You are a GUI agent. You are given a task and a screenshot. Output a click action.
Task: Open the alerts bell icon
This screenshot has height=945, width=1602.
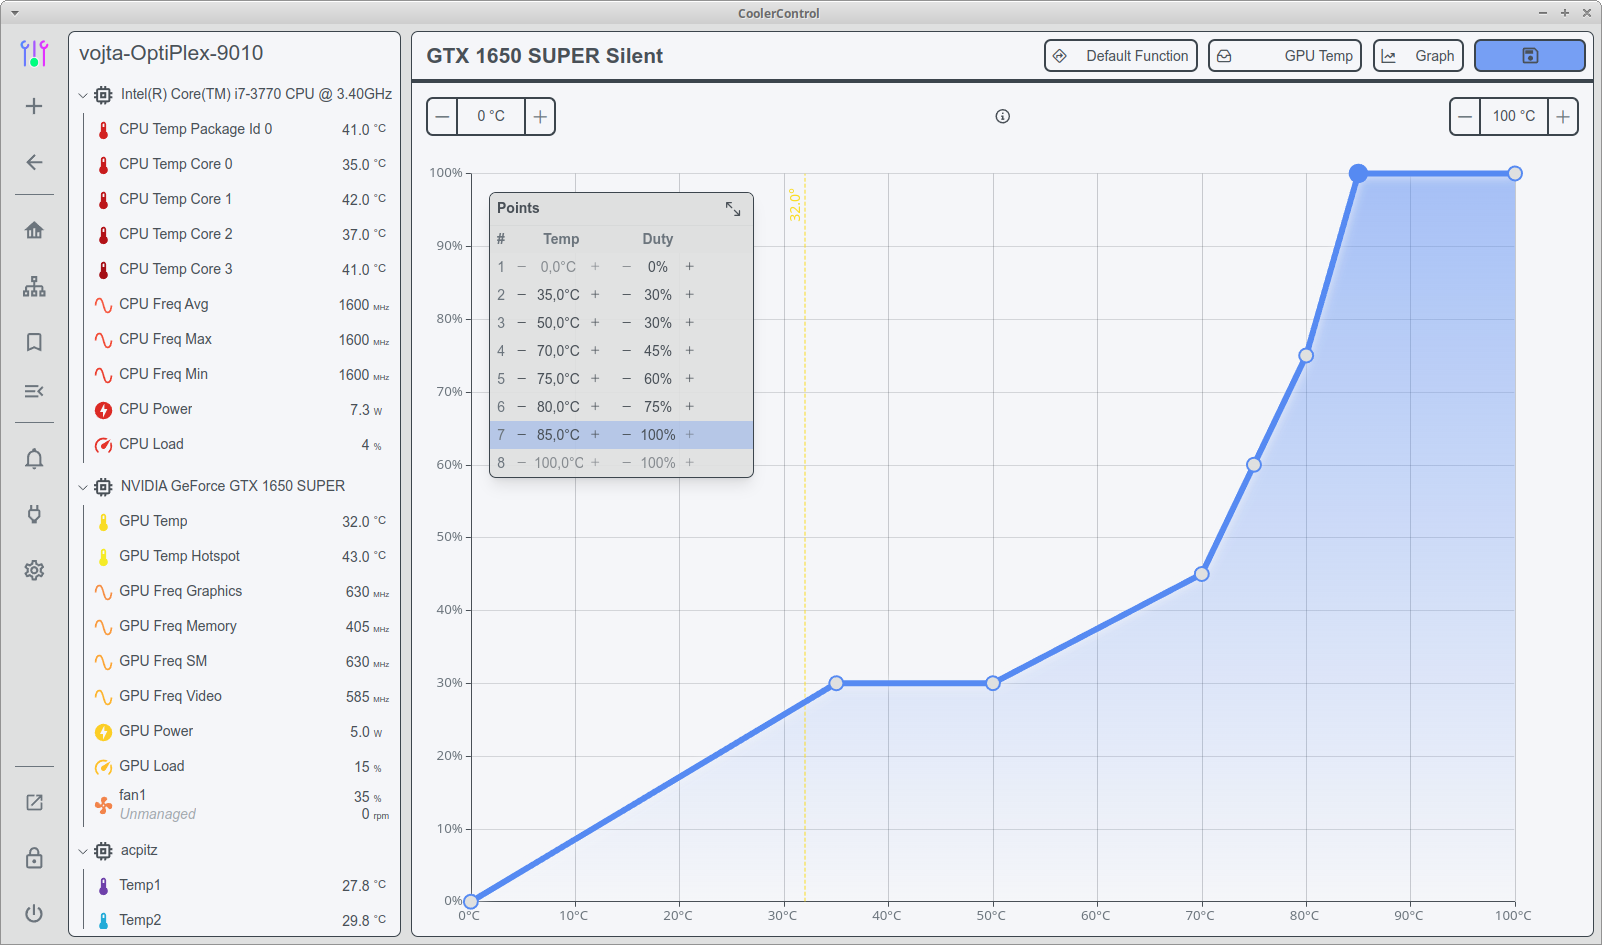(x=34, y=459)
